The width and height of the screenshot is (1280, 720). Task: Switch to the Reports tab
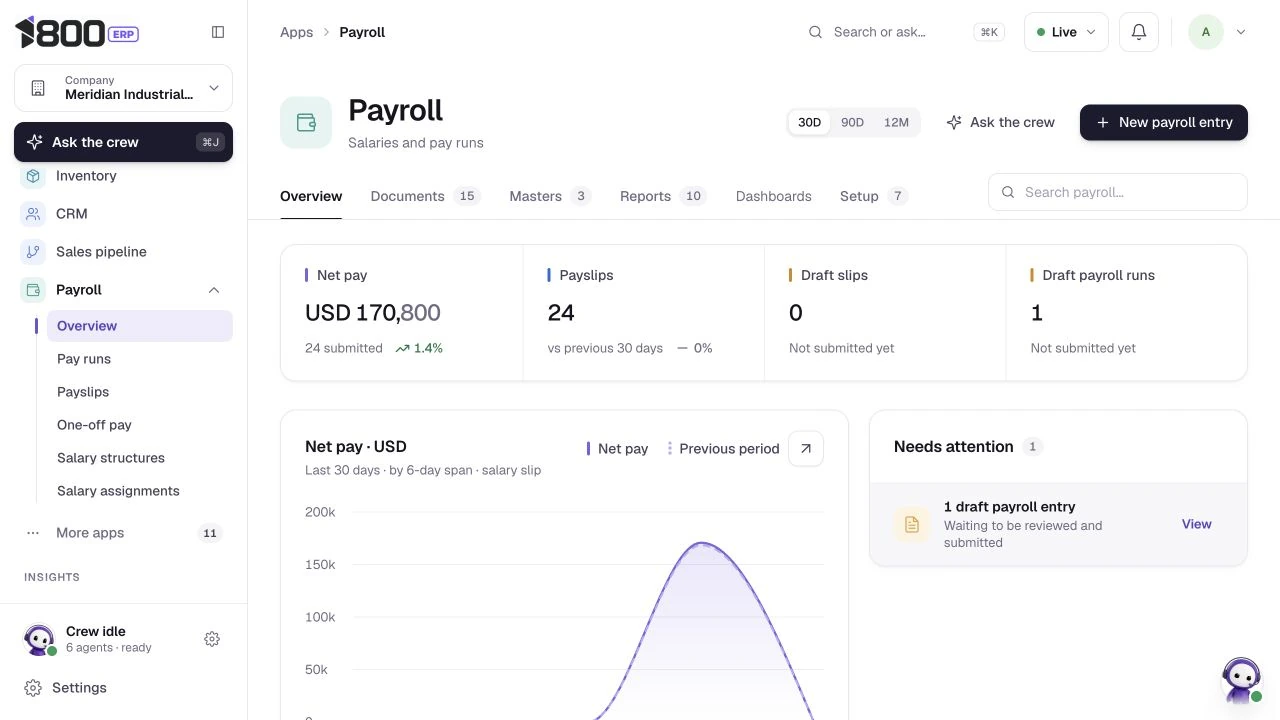[x=663, y=196]
